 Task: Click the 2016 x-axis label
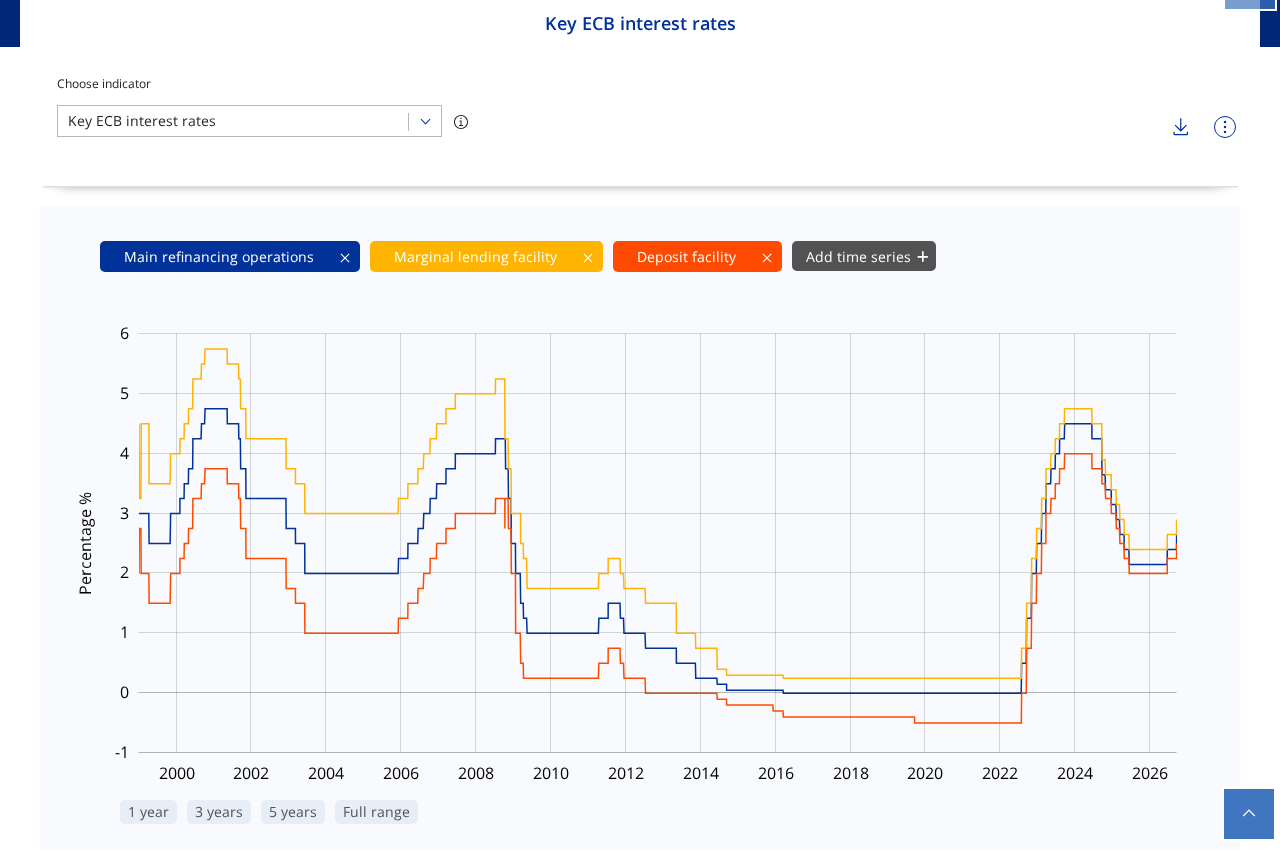click(x=776, y=774)
